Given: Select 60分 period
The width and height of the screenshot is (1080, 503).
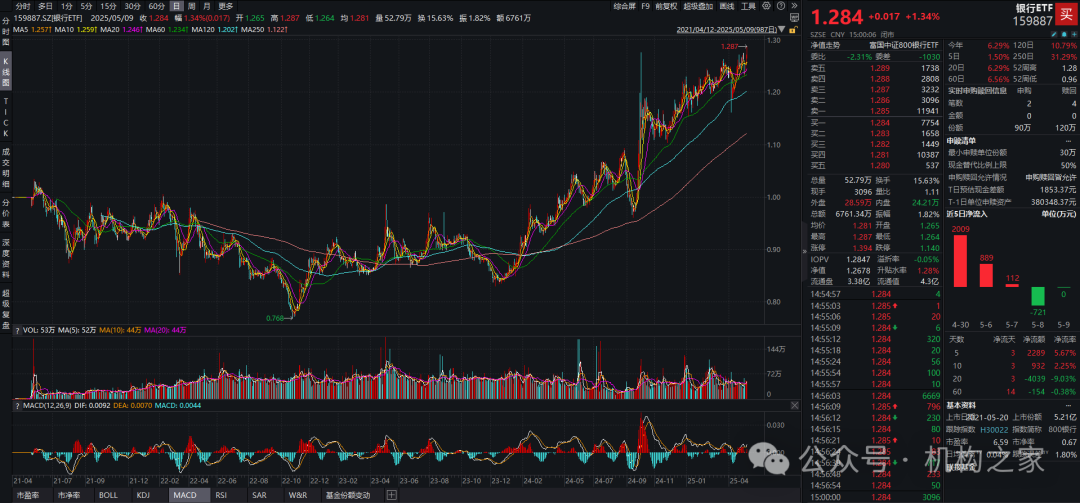Looking at the screenshot, I should pos(156,6).
